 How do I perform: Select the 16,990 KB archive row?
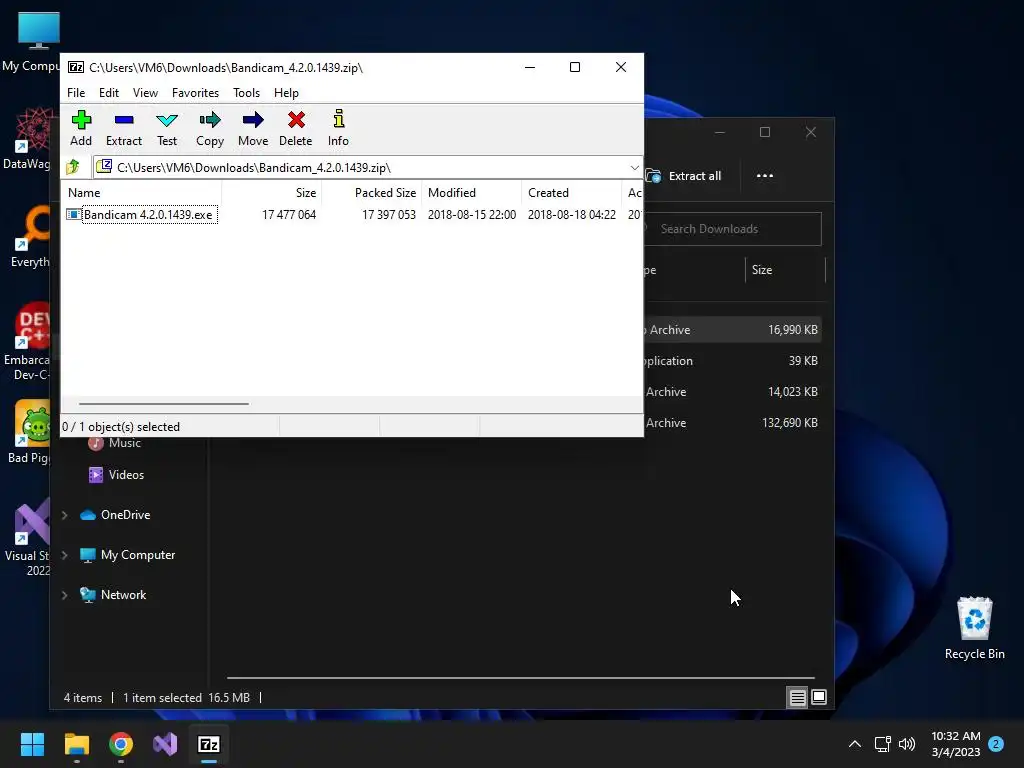pyautogui.click(x=732, y=330)
